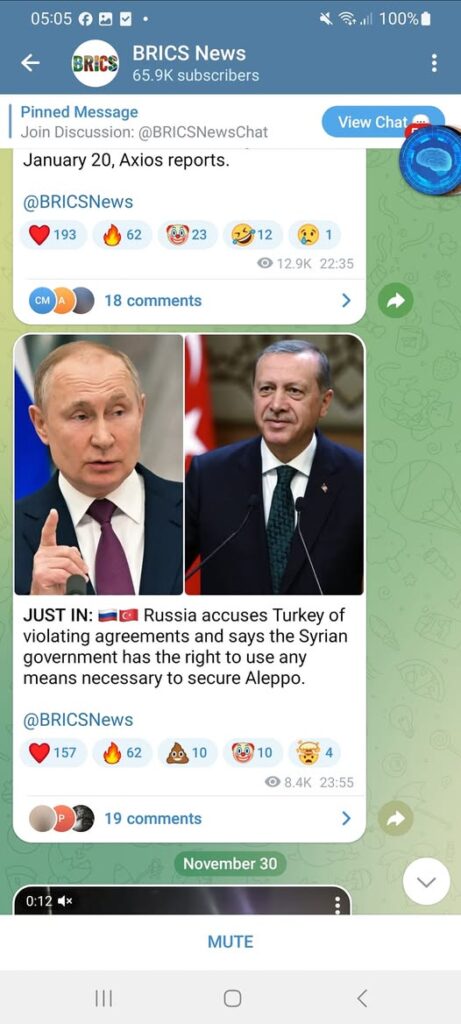Screen dimensions: 461x1024
Task: Toggle poop reaction showing 10
Action: coord(187,752)
